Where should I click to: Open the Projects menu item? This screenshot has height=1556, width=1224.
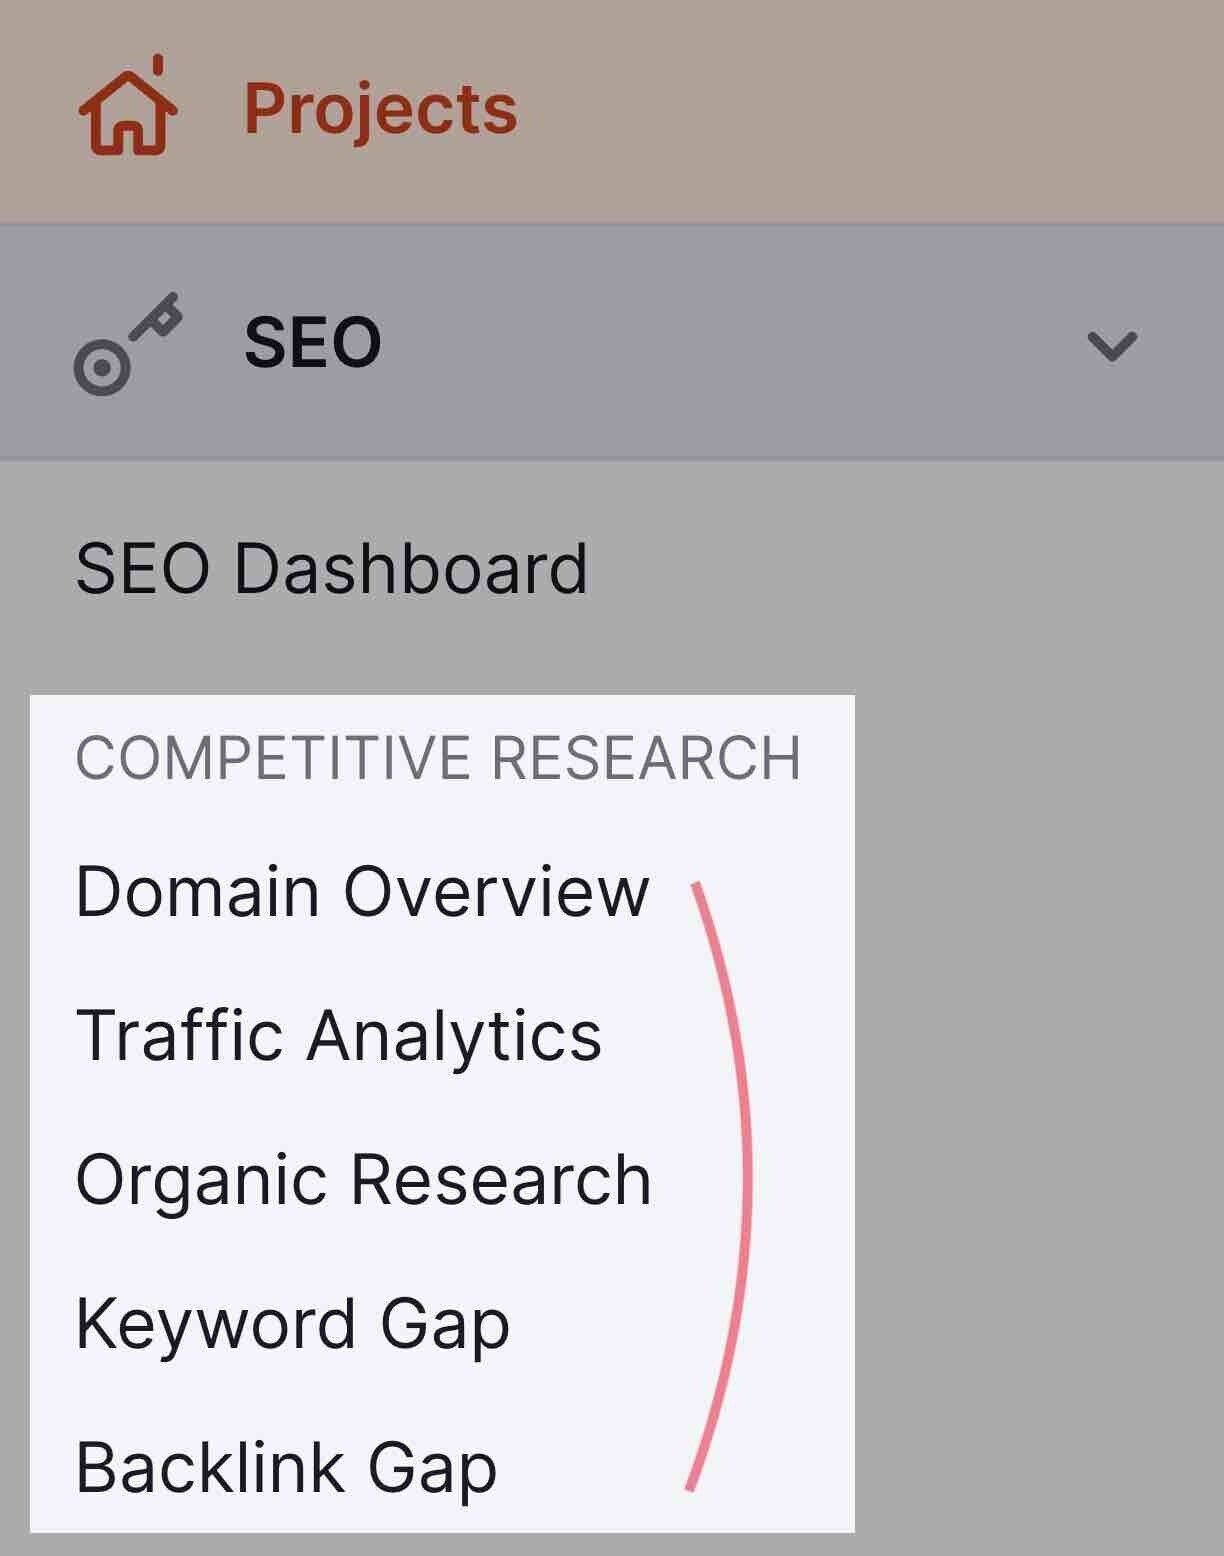(380, 108)
